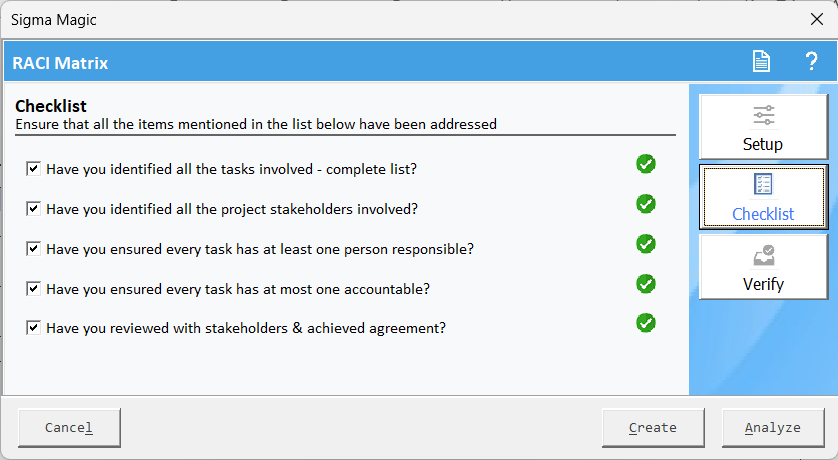Open the document notes icon in header
This screenshot has height=460, width=838.
click(761, 61)
